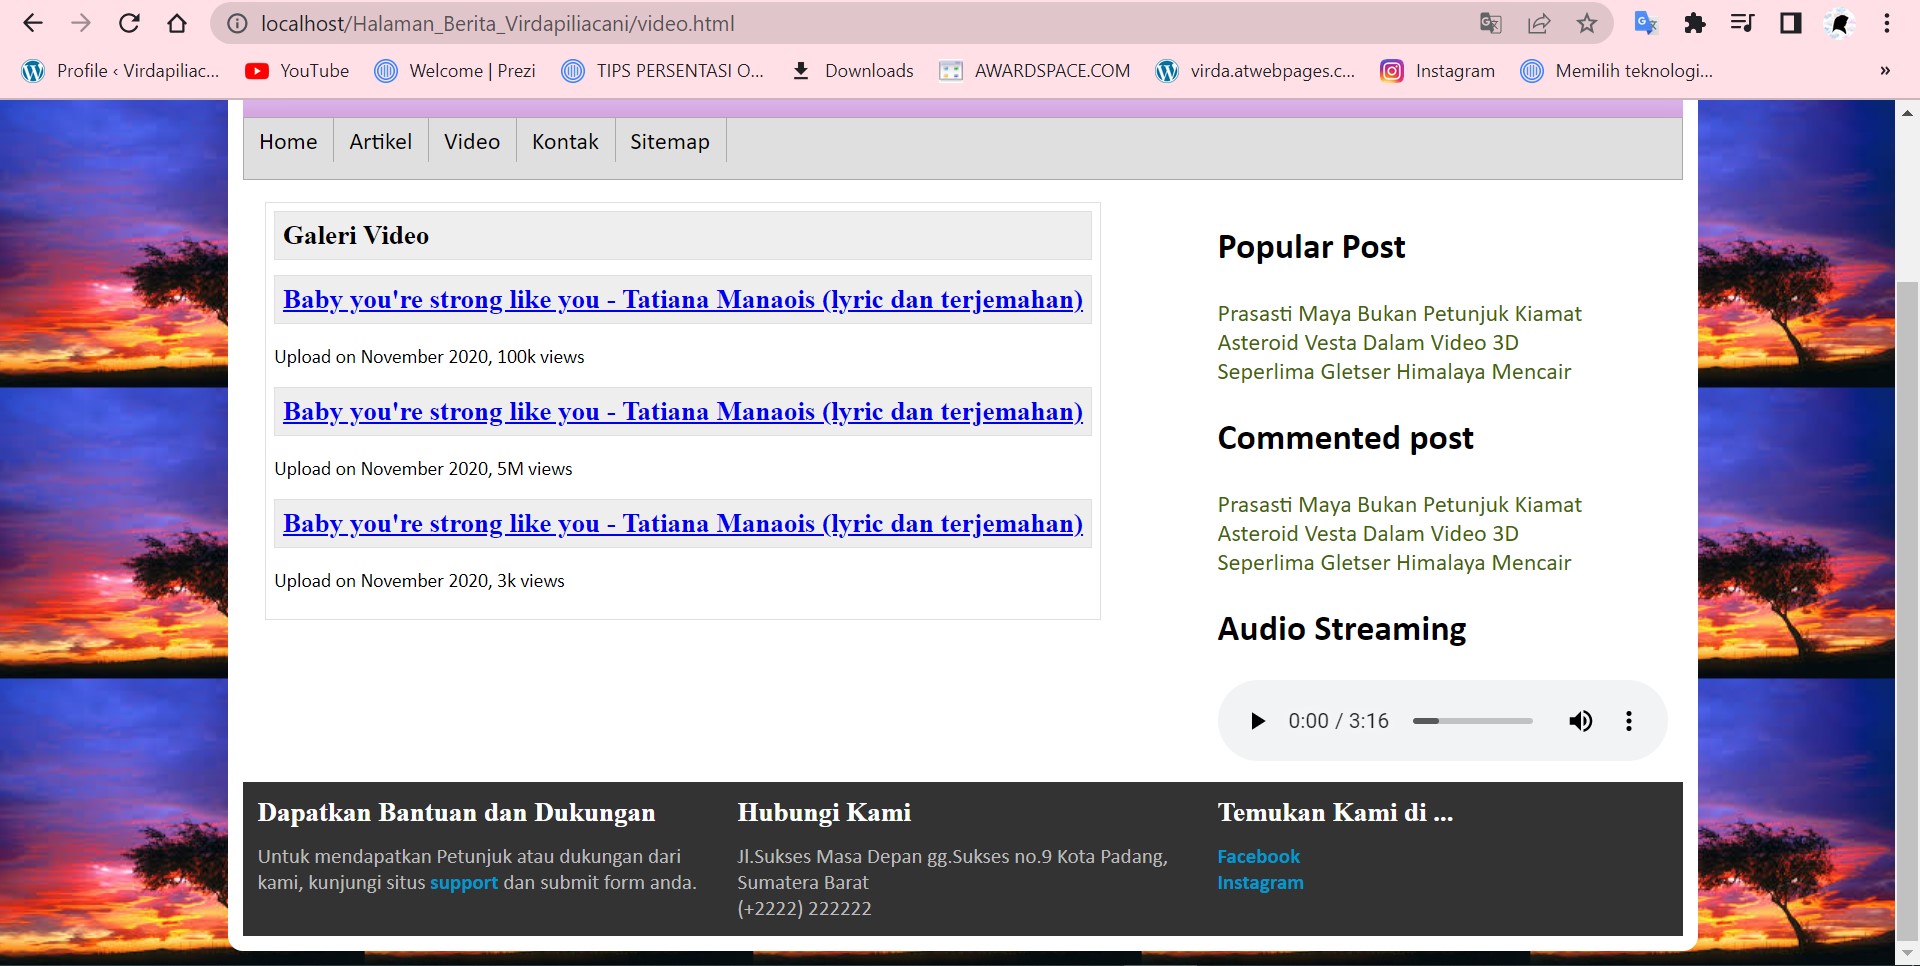The height and width of the screenshot is (966, 1920).
Task: Open the Instagram bookmark in bookmarks bar
Action: coord(1438,71)
